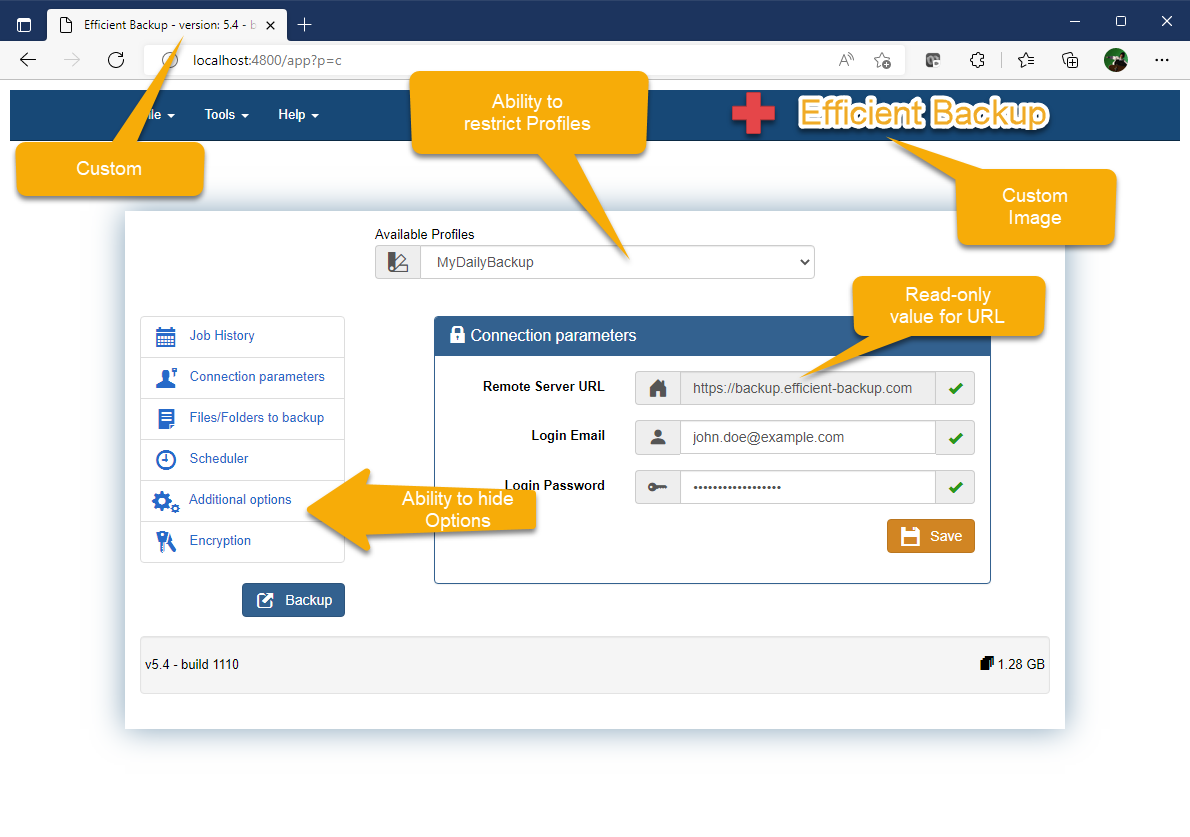The image size is (1190, 837).
Task: Start the Backup button
Action: point(293,600)
